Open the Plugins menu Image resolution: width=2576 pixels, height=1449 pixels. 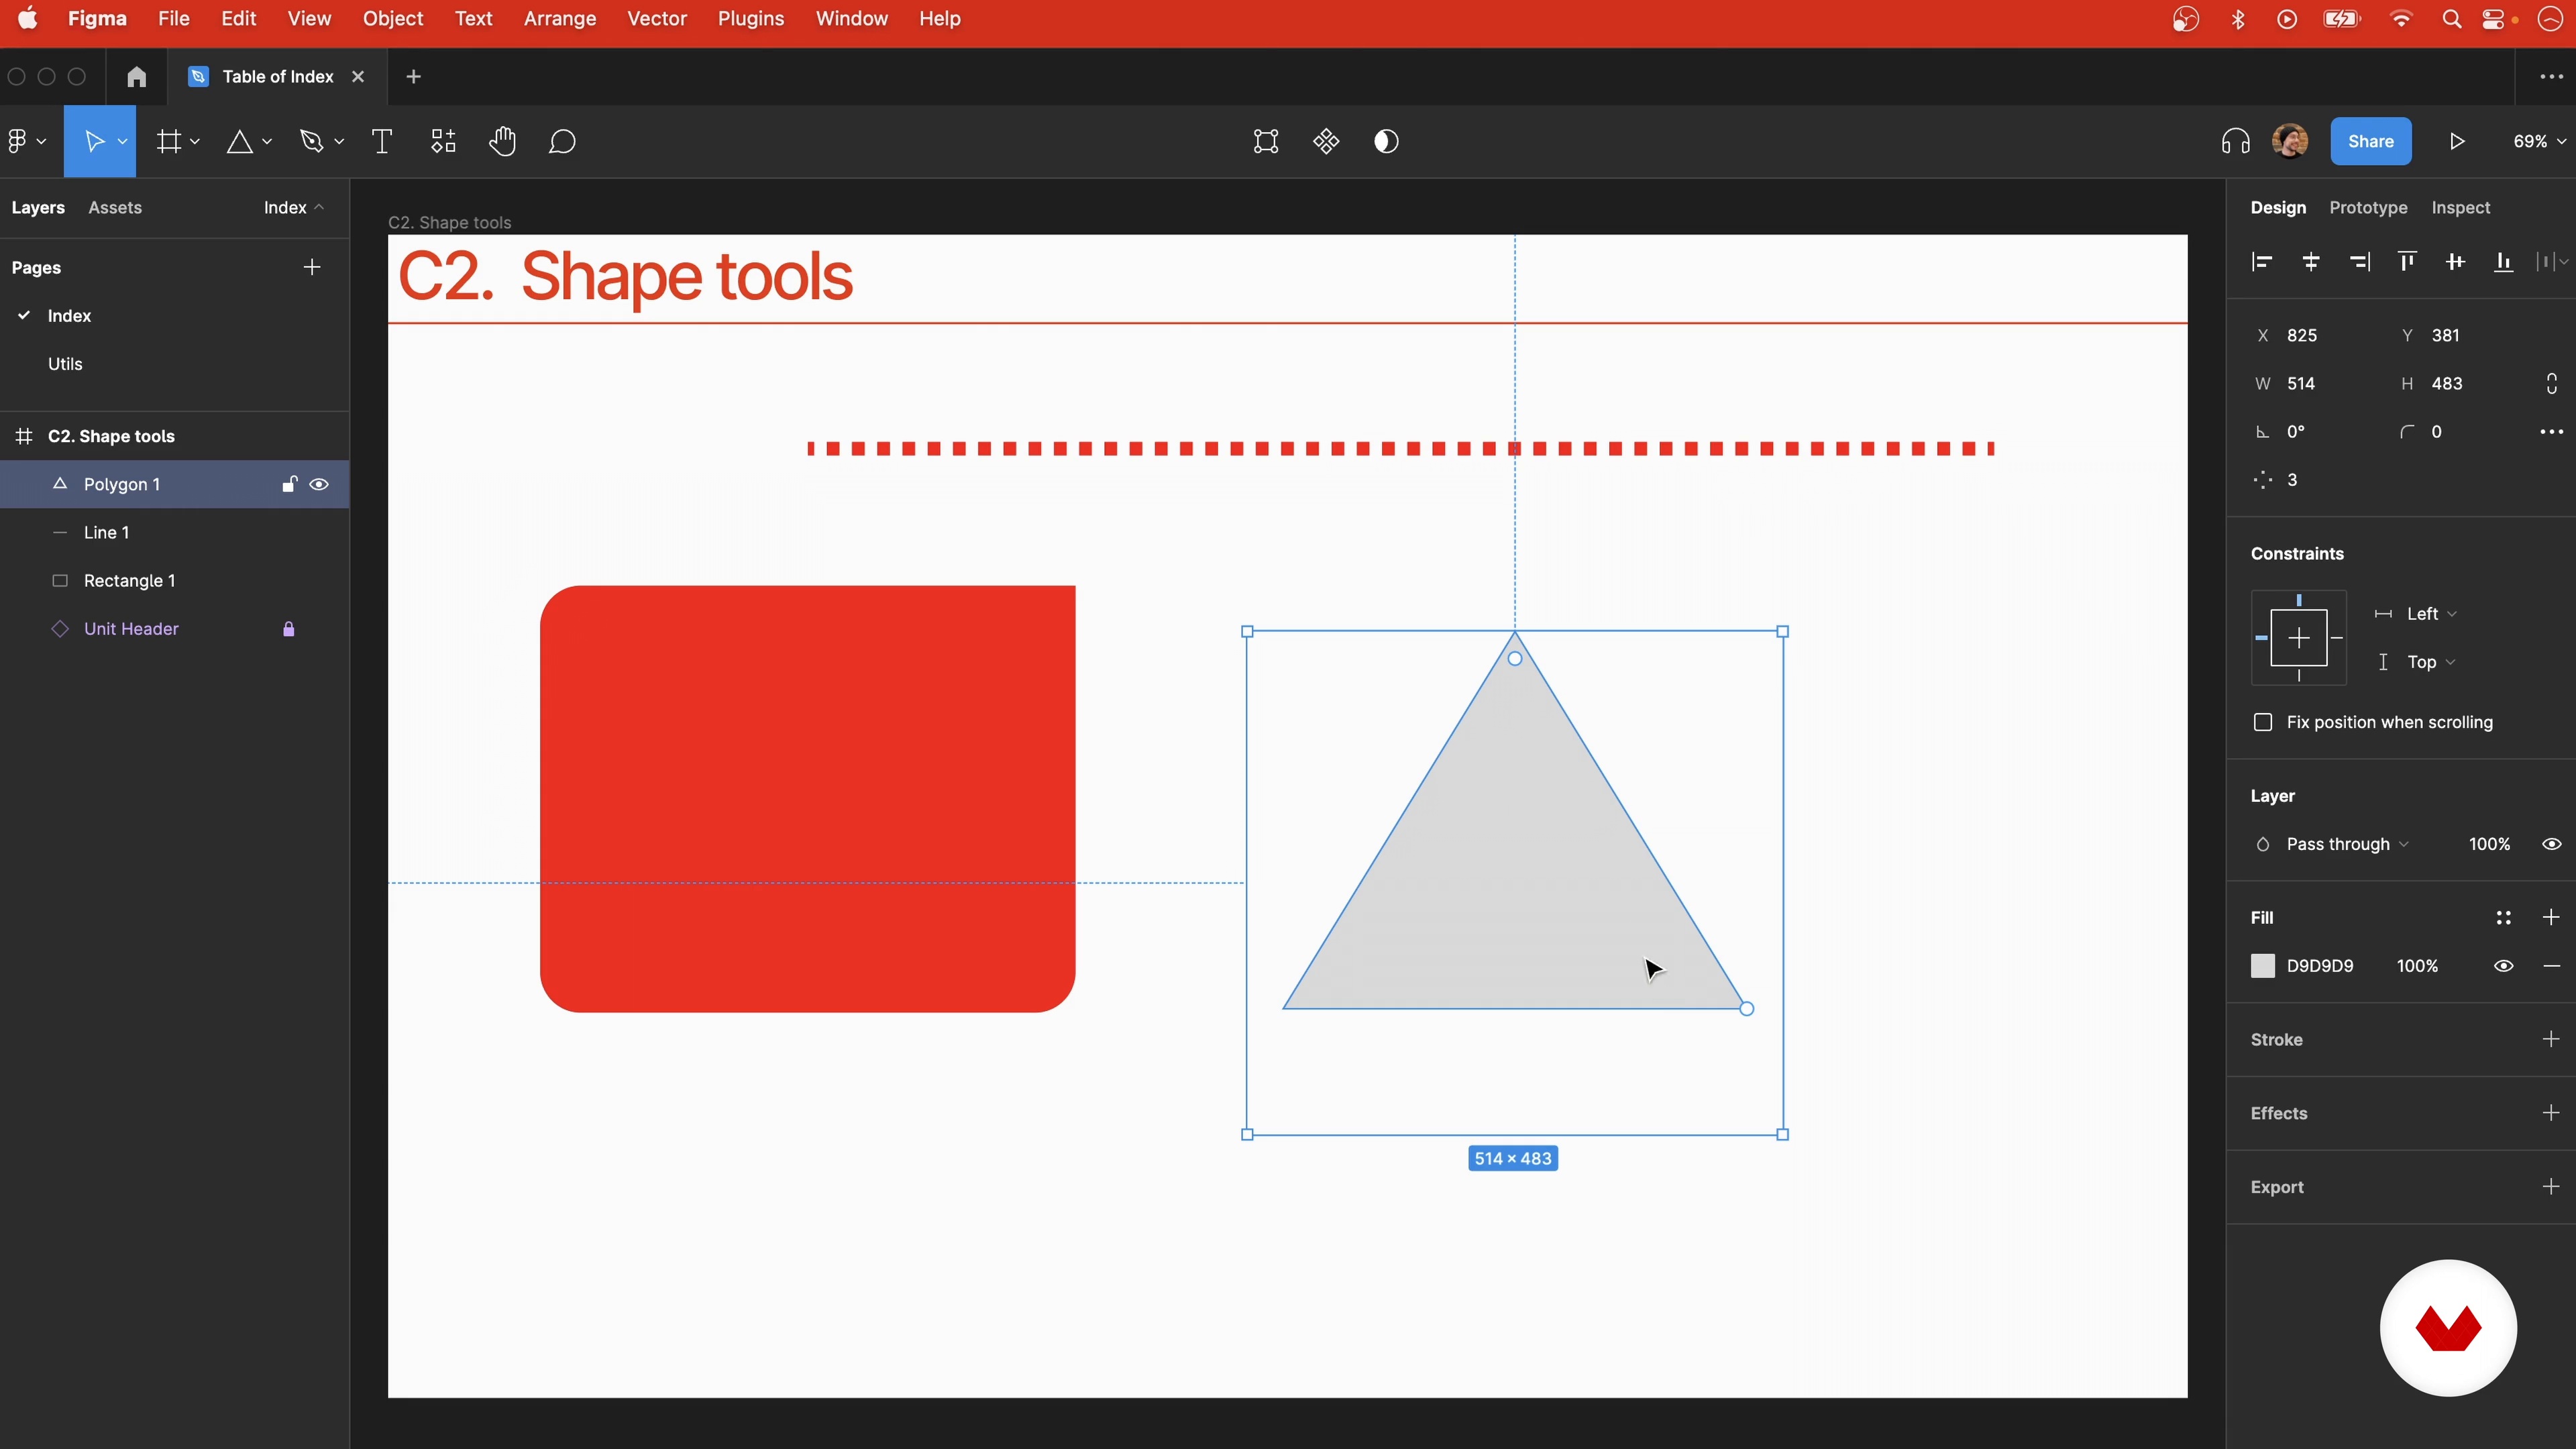coord(751,19)
